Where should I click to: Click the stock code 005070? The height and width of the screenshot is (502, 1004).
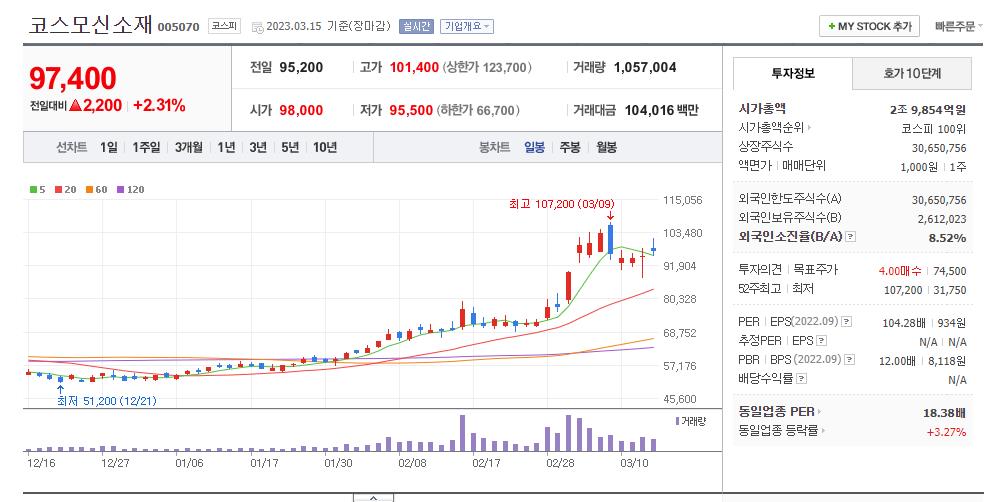tap(179, 27)
